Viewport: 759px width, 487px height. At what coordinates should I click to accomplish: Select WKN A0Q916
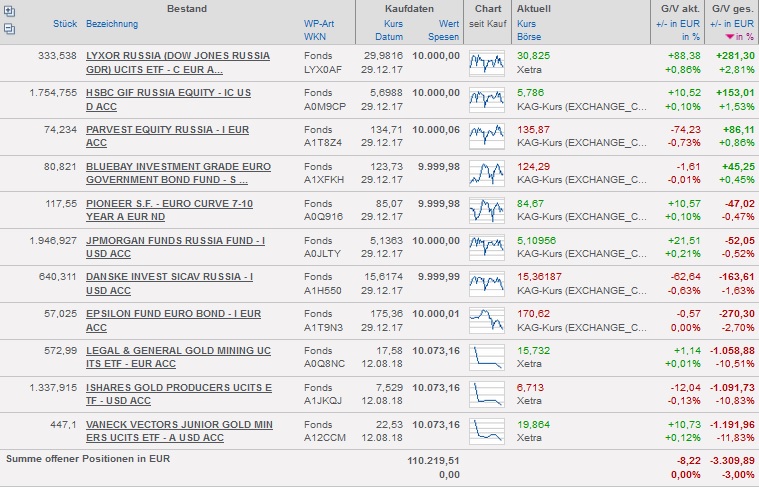click(323, 217)
